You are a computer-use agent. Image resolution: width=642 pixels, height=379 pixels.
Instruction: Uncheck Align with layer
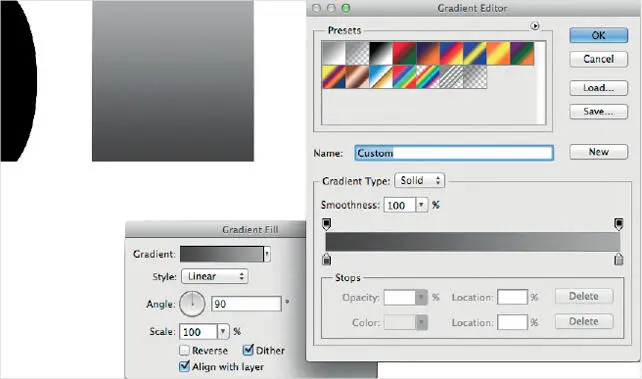pyautogui.click(x=184, y=366)
